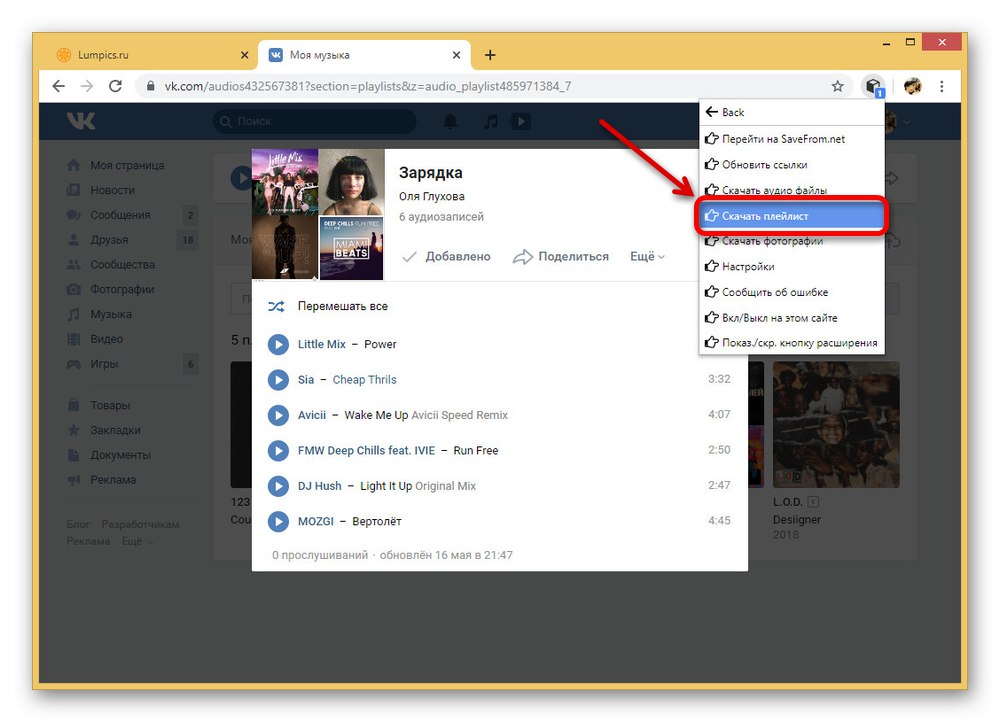Click the VK search field Поиск
The image size is (1000, 722).
[x=314, y=121]
